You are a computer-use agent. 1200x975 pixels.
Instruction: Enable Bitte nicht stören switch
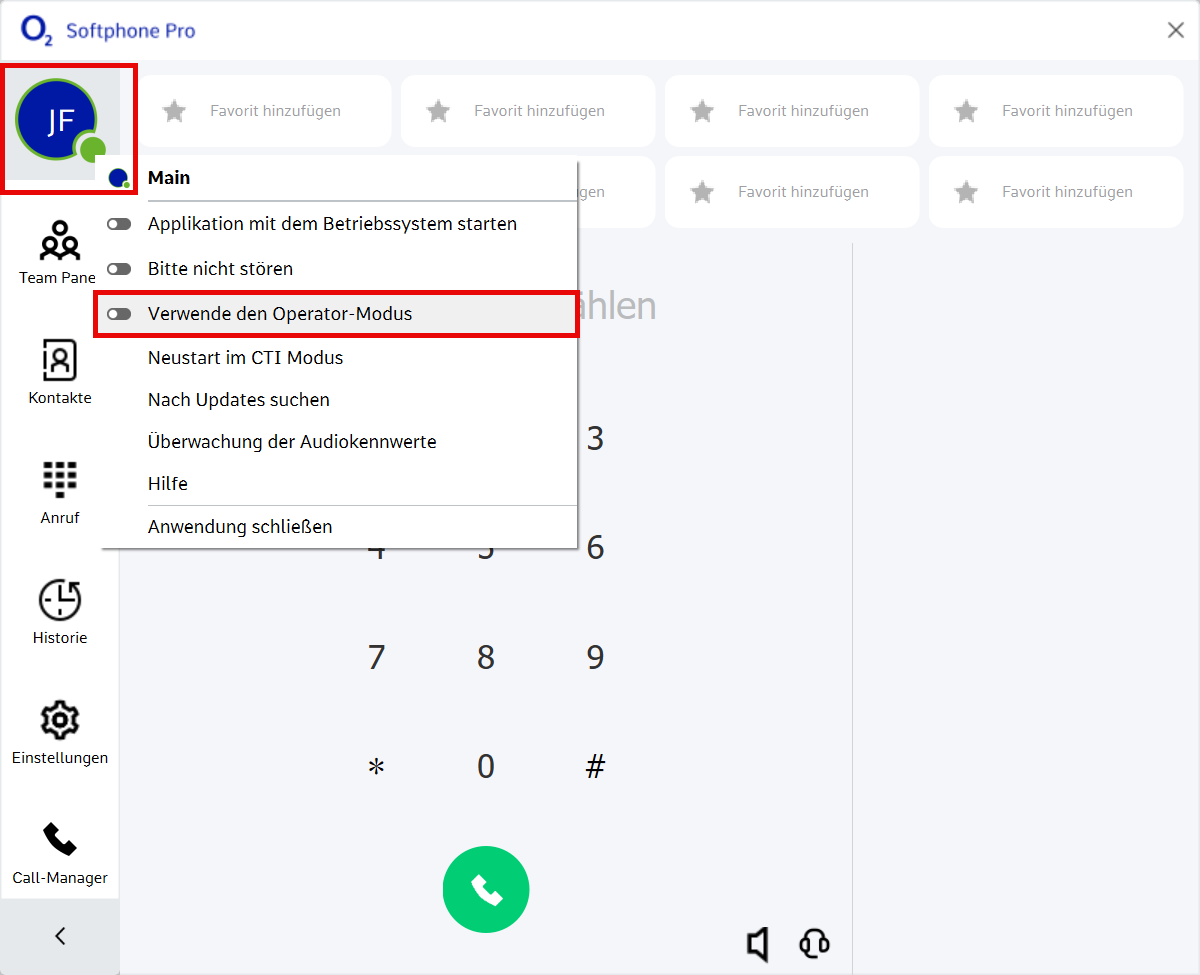pos(120,269)
